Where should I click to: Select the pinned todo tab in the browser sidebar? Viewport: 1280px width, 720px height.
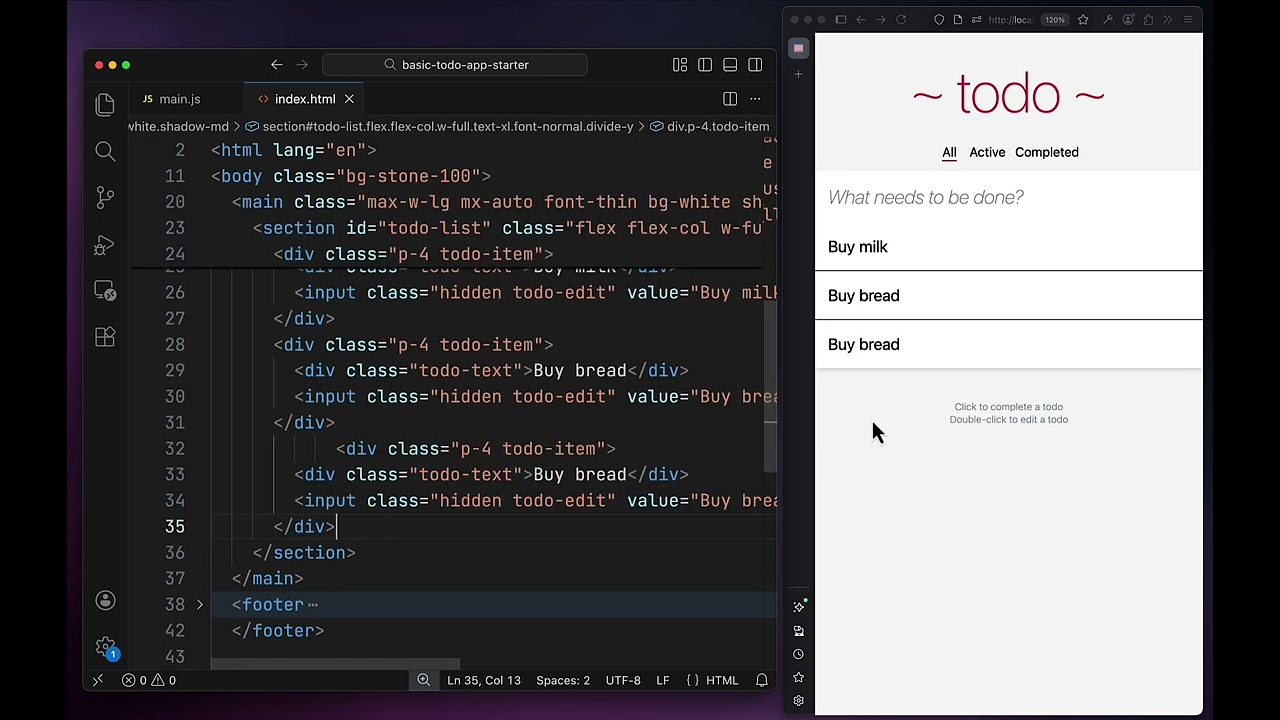click(798, 48)
